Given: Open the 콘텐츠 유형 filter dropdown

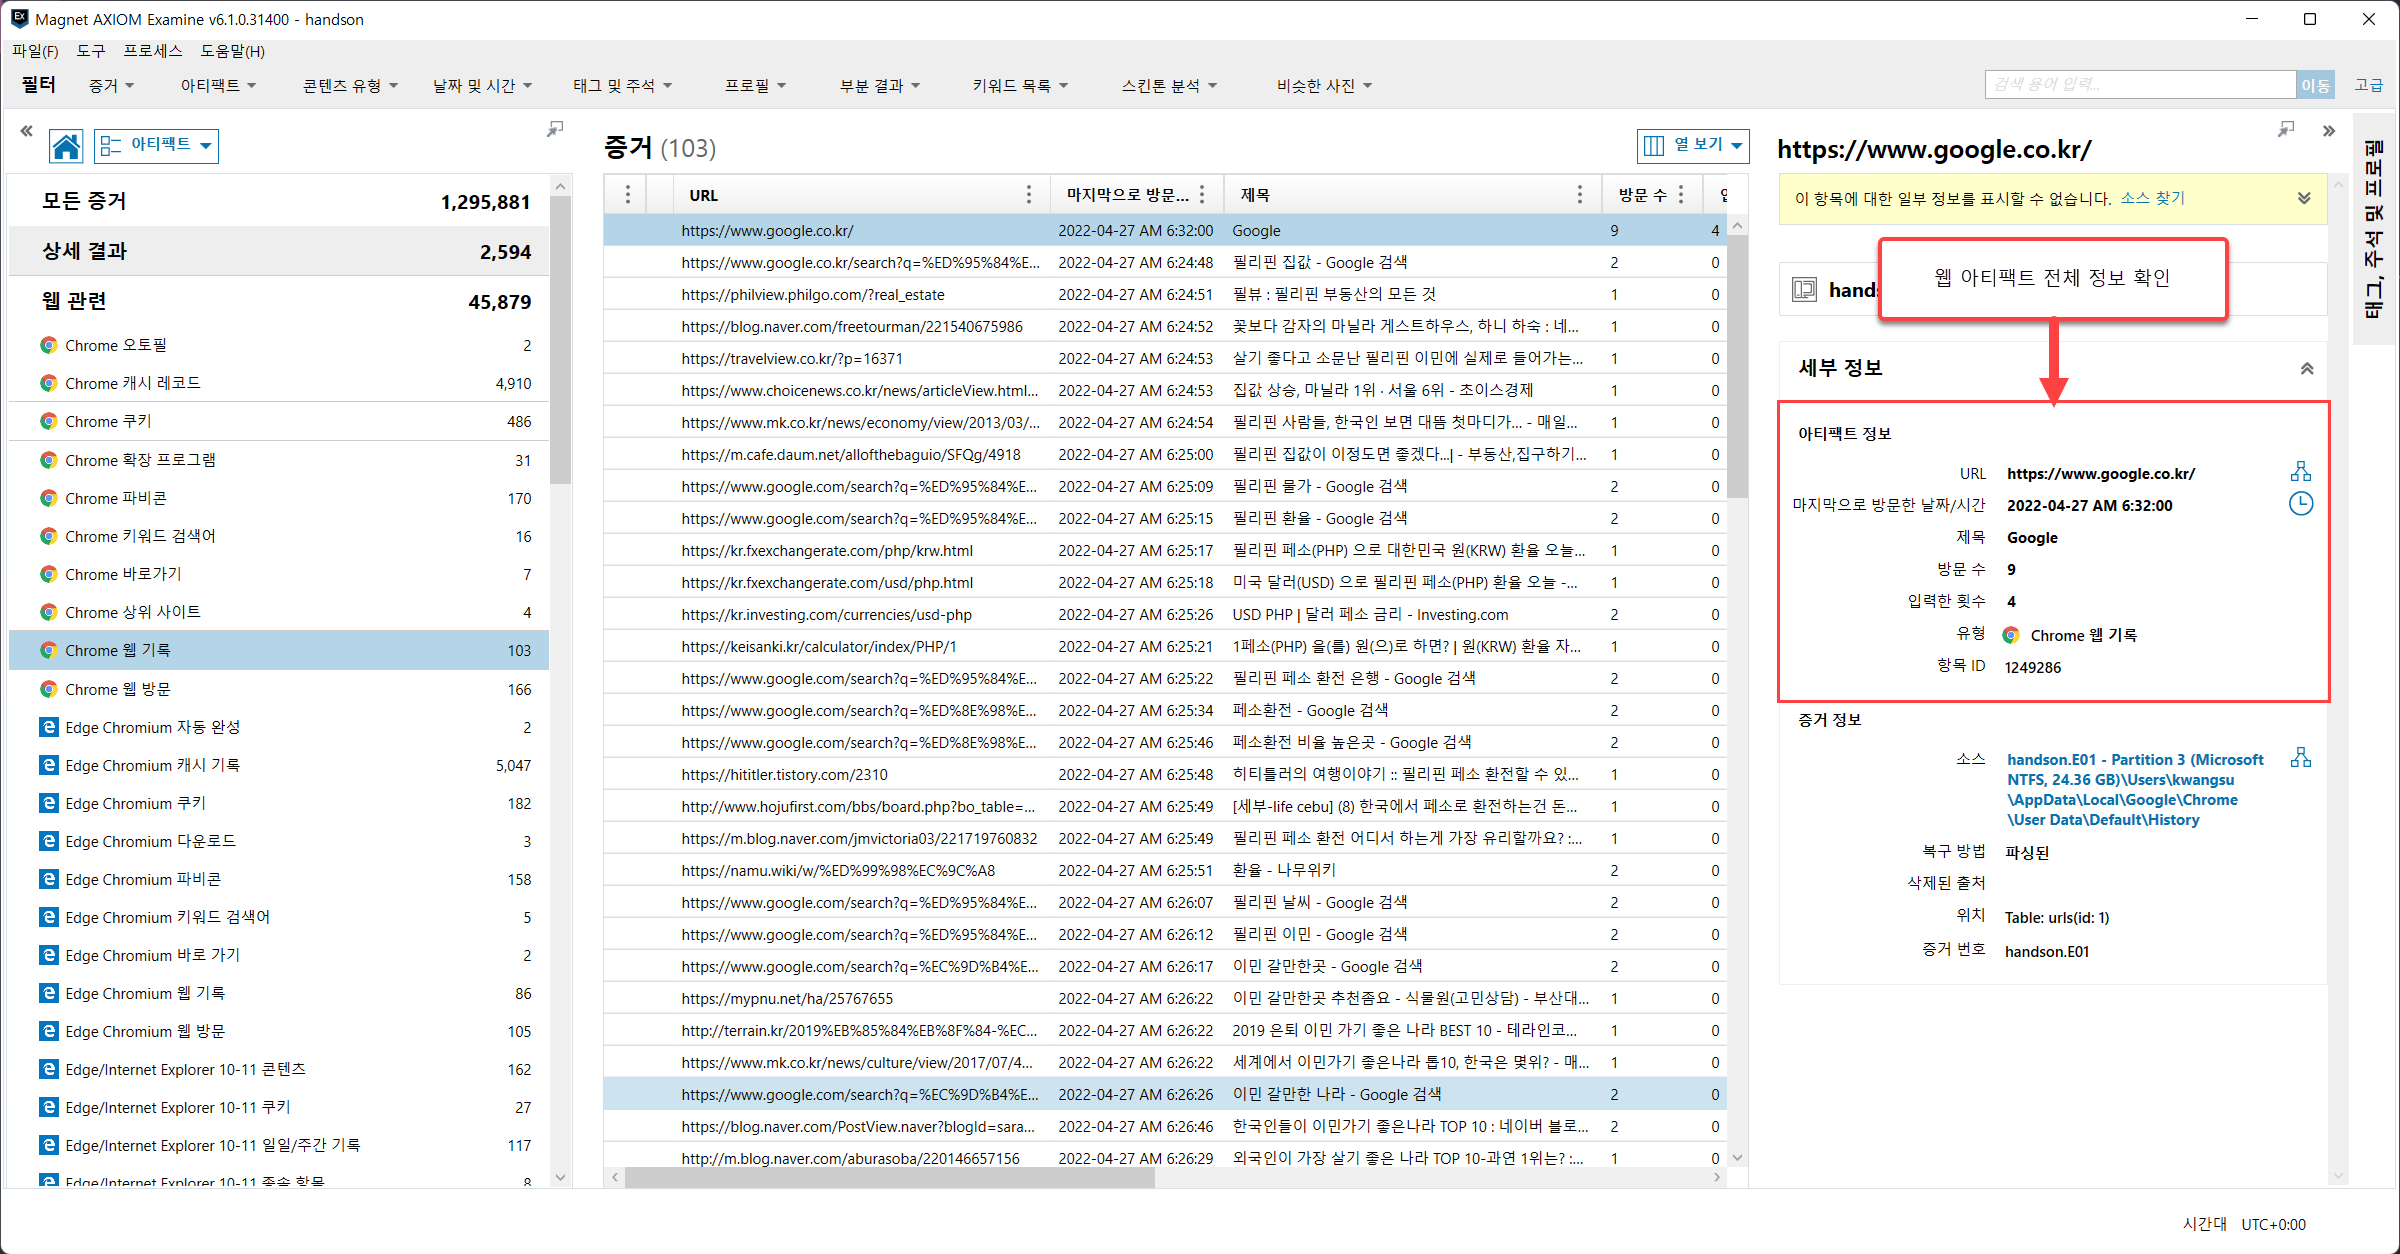Looking at the screenshot, I should coord(350,86).
